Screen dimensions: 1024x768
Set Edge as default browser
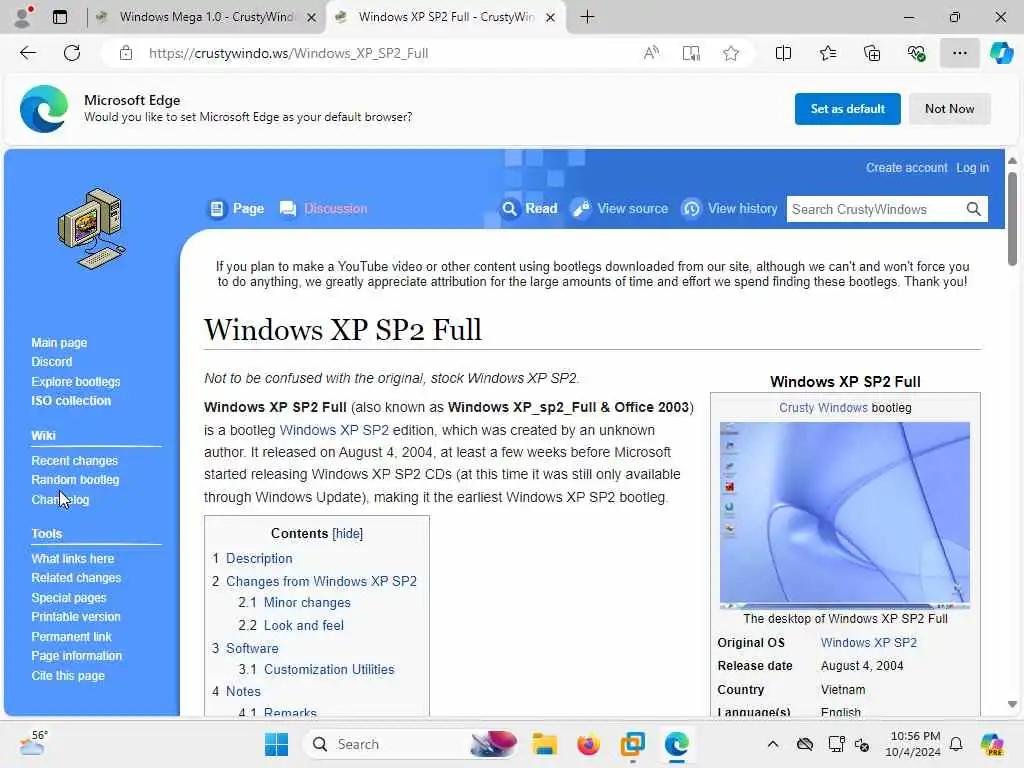tap(847, 109)
